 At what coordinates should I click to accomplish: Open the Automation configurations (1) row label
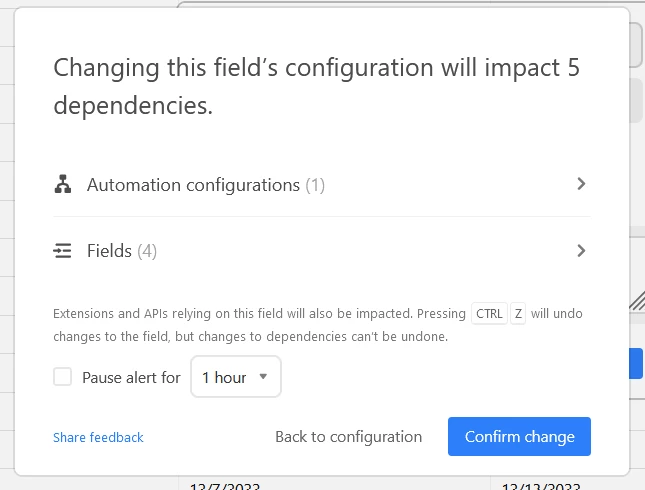(x=206, y=185)
